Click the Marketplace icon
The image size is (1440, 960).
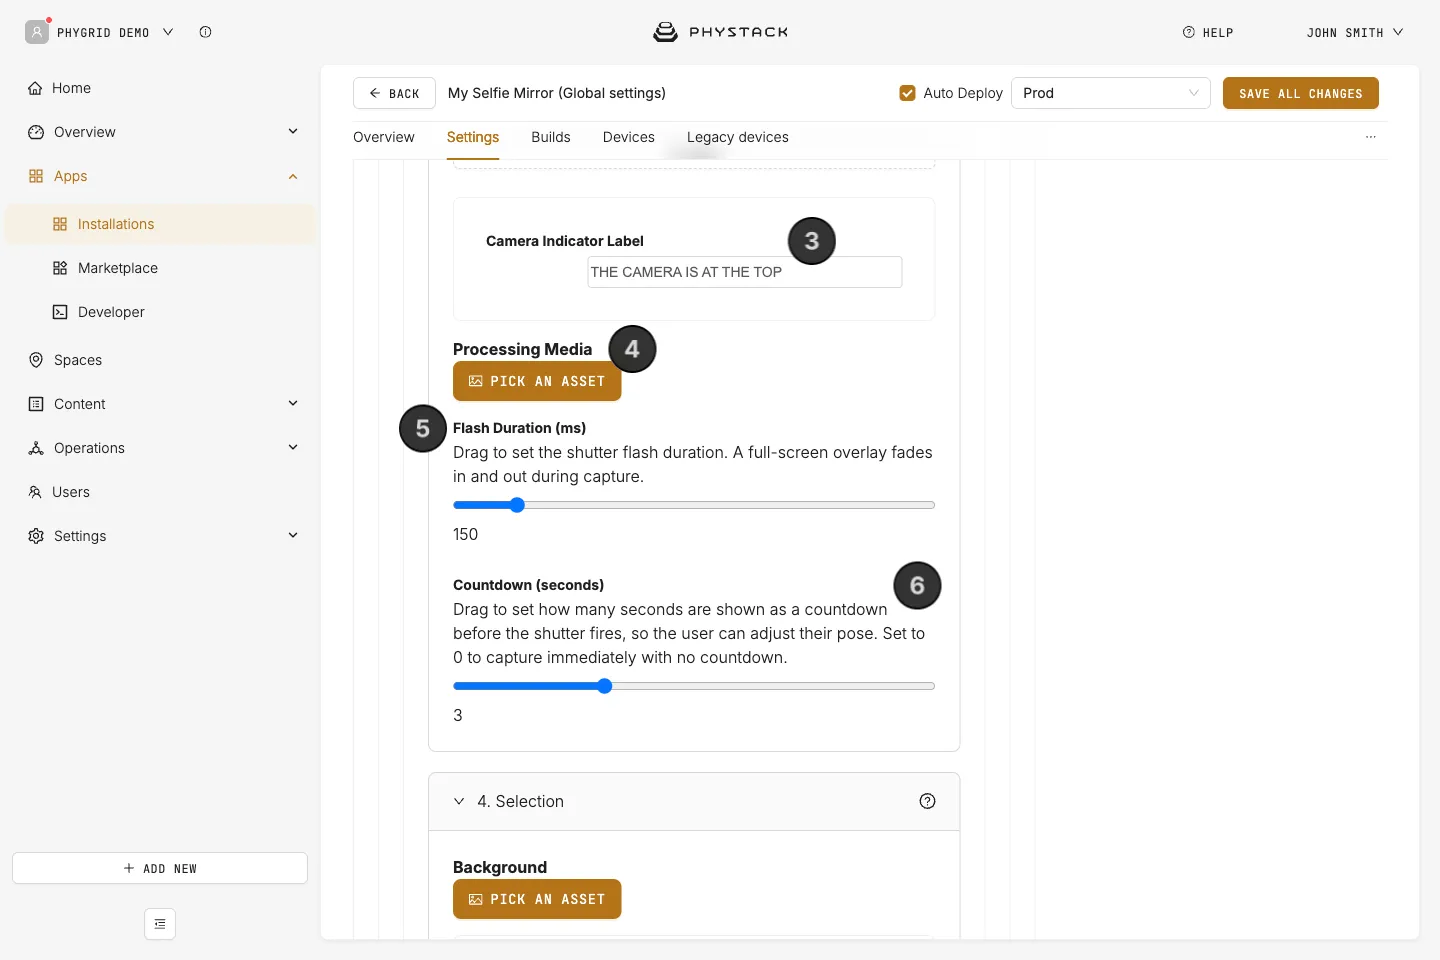(x=60, y=268)
